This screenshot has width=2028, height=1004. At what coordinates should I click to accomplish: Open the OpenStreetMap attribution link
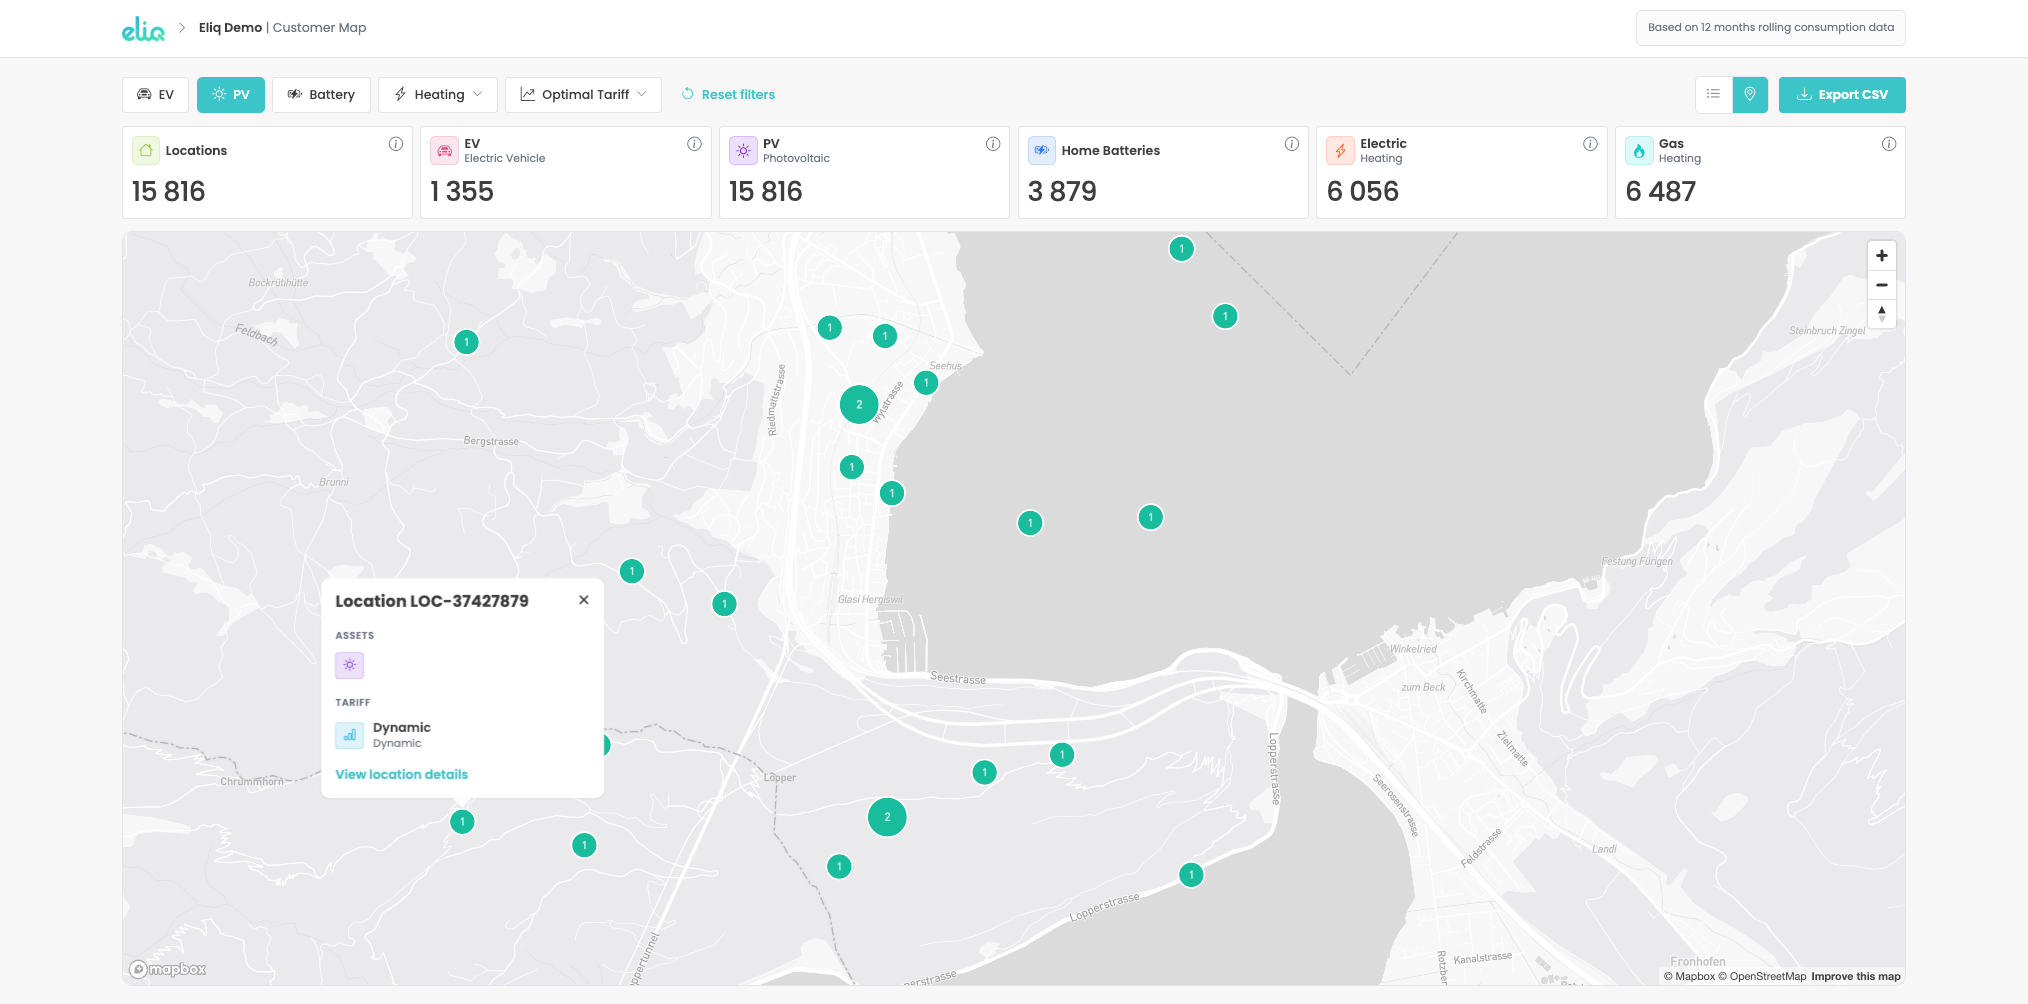[x=1762, y=976]
